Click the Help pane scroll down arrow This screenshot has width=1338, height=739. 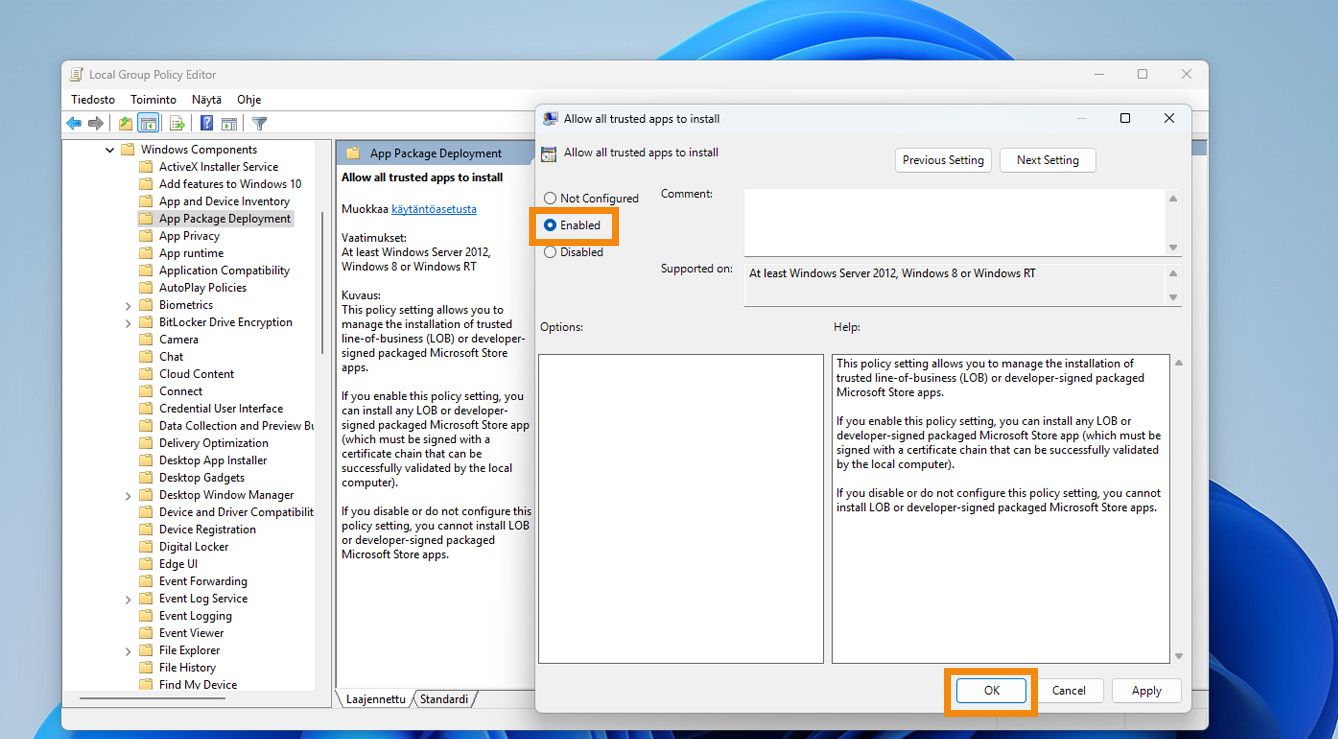tap(1178, 656)
